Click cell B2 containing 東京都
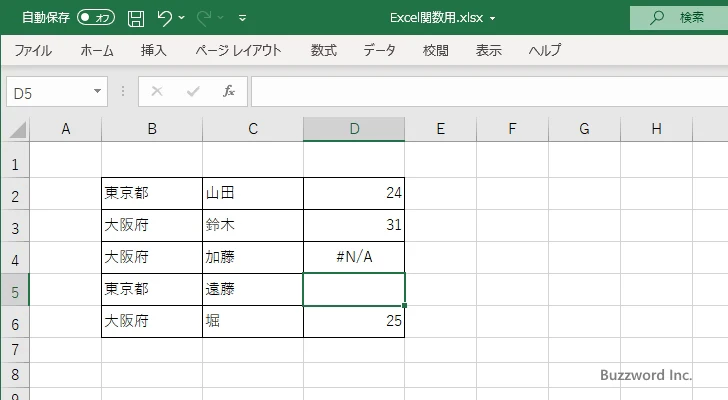This screenshot has width=728, height=400. point(152,194)
